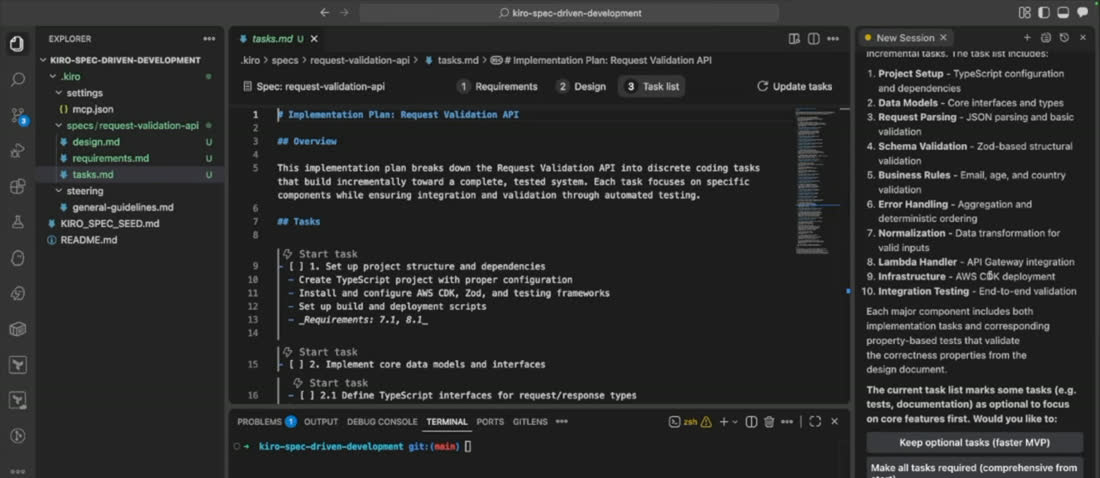The height and width of the screenshot is (478, 1100).
Task: Open mcp.json file
Action: pyautogui.click(x=93, y=109)
